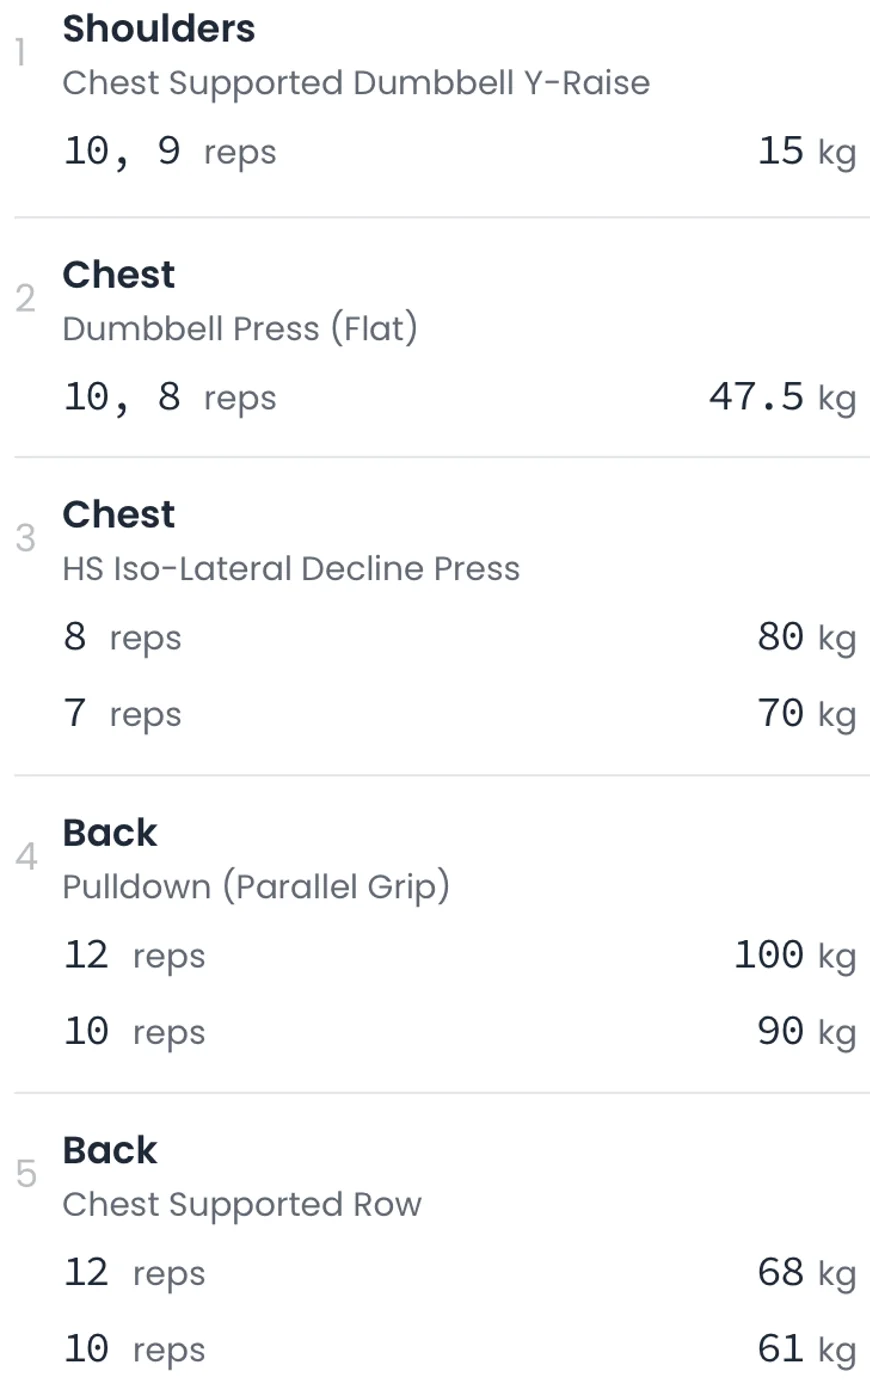Click exercise number 4 index
Screen dimensions: 870x1390
pyautogui.click(x=26, y=856)
